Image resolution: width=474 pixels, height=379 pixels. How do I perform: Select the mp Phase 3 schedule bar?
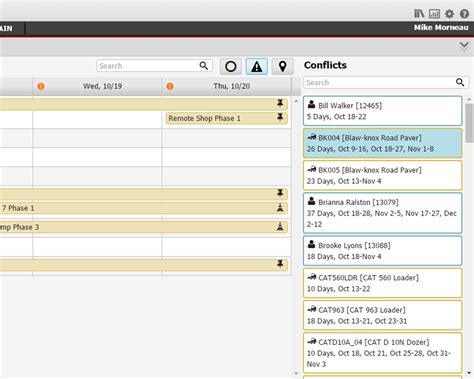144,227
